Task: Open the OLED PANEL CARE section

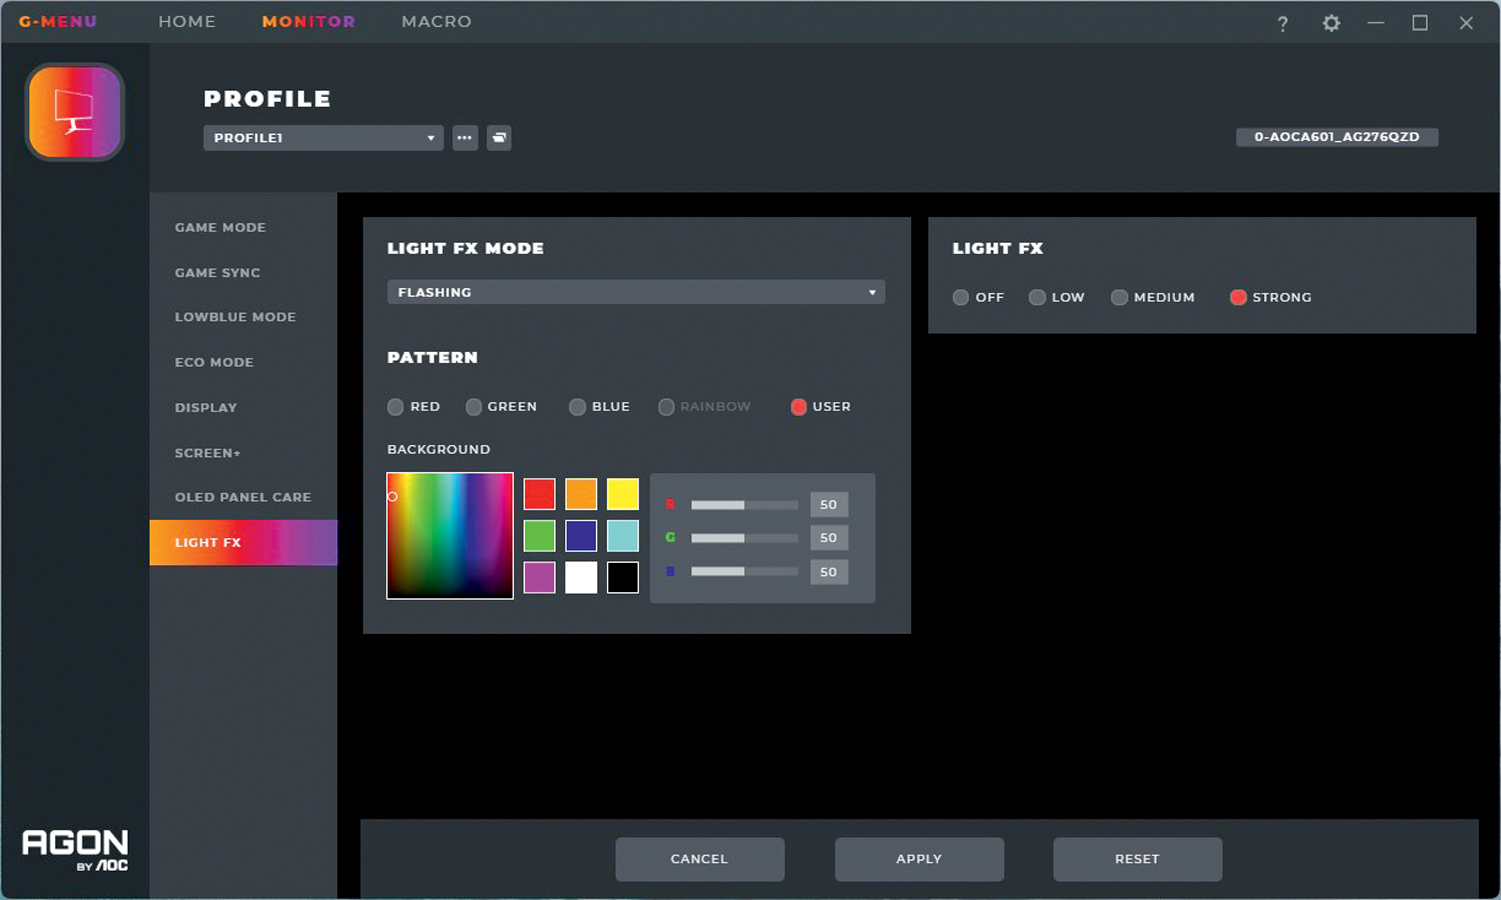Action: [243, 497]
